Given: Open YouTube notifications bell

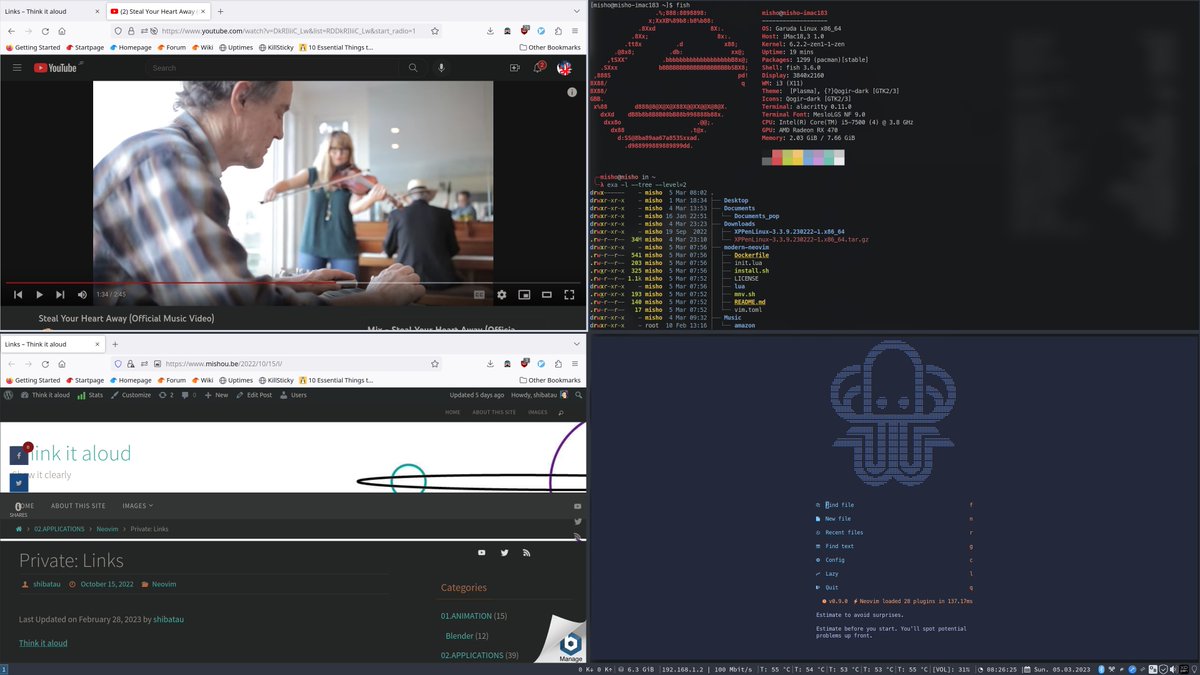Looking at the screenshot, I should [539, 68].
